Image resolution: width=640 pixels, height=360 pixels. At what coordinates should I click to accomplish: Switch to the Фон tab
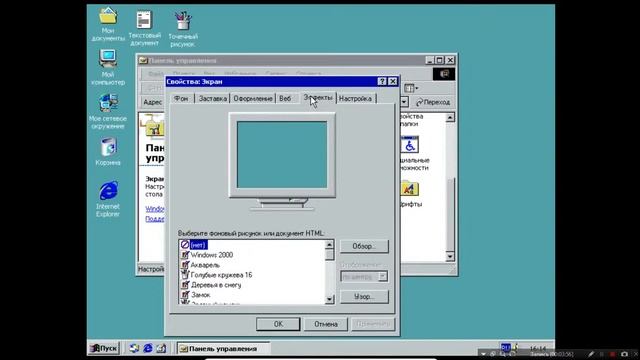pyautogui.click(x=181, y=99)
